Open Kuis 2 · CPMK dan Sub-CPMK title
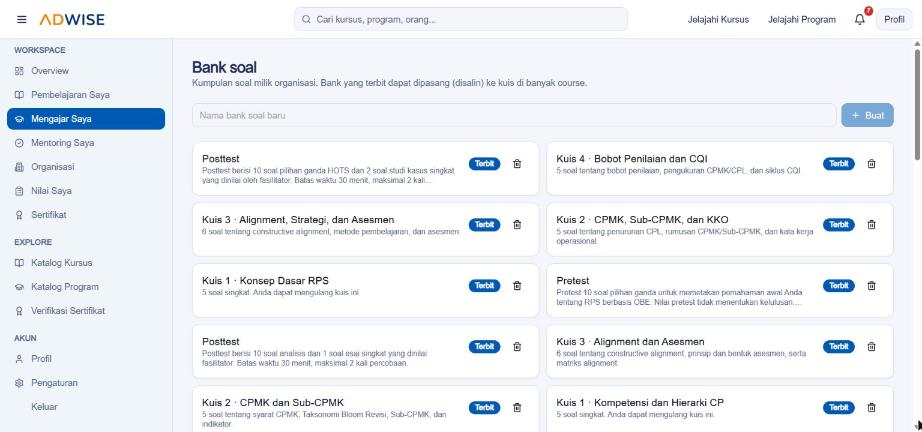The height and width of the screenshot is (432, 922). tap(273, 403)
